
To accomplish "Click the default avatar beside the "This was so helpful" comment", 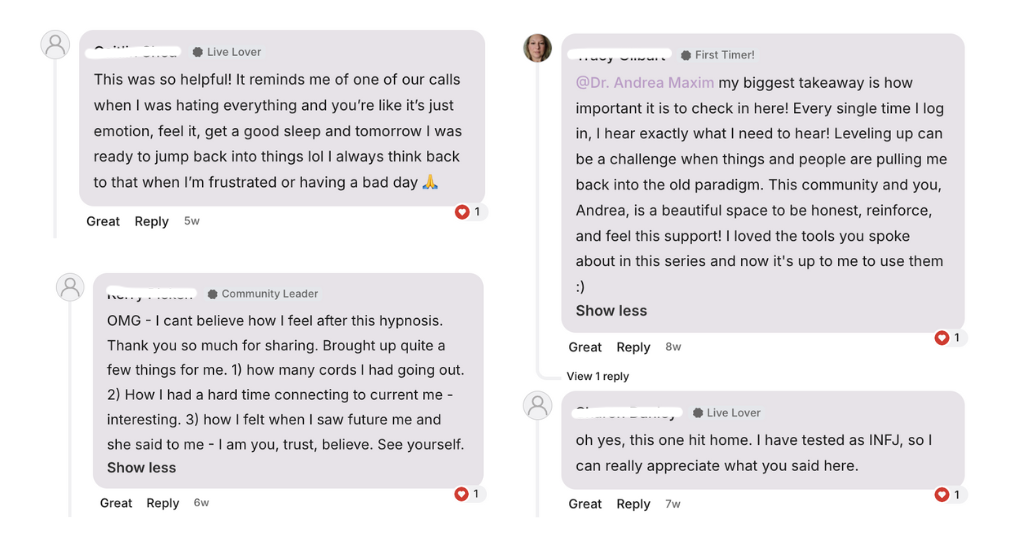I will [56, 45].
